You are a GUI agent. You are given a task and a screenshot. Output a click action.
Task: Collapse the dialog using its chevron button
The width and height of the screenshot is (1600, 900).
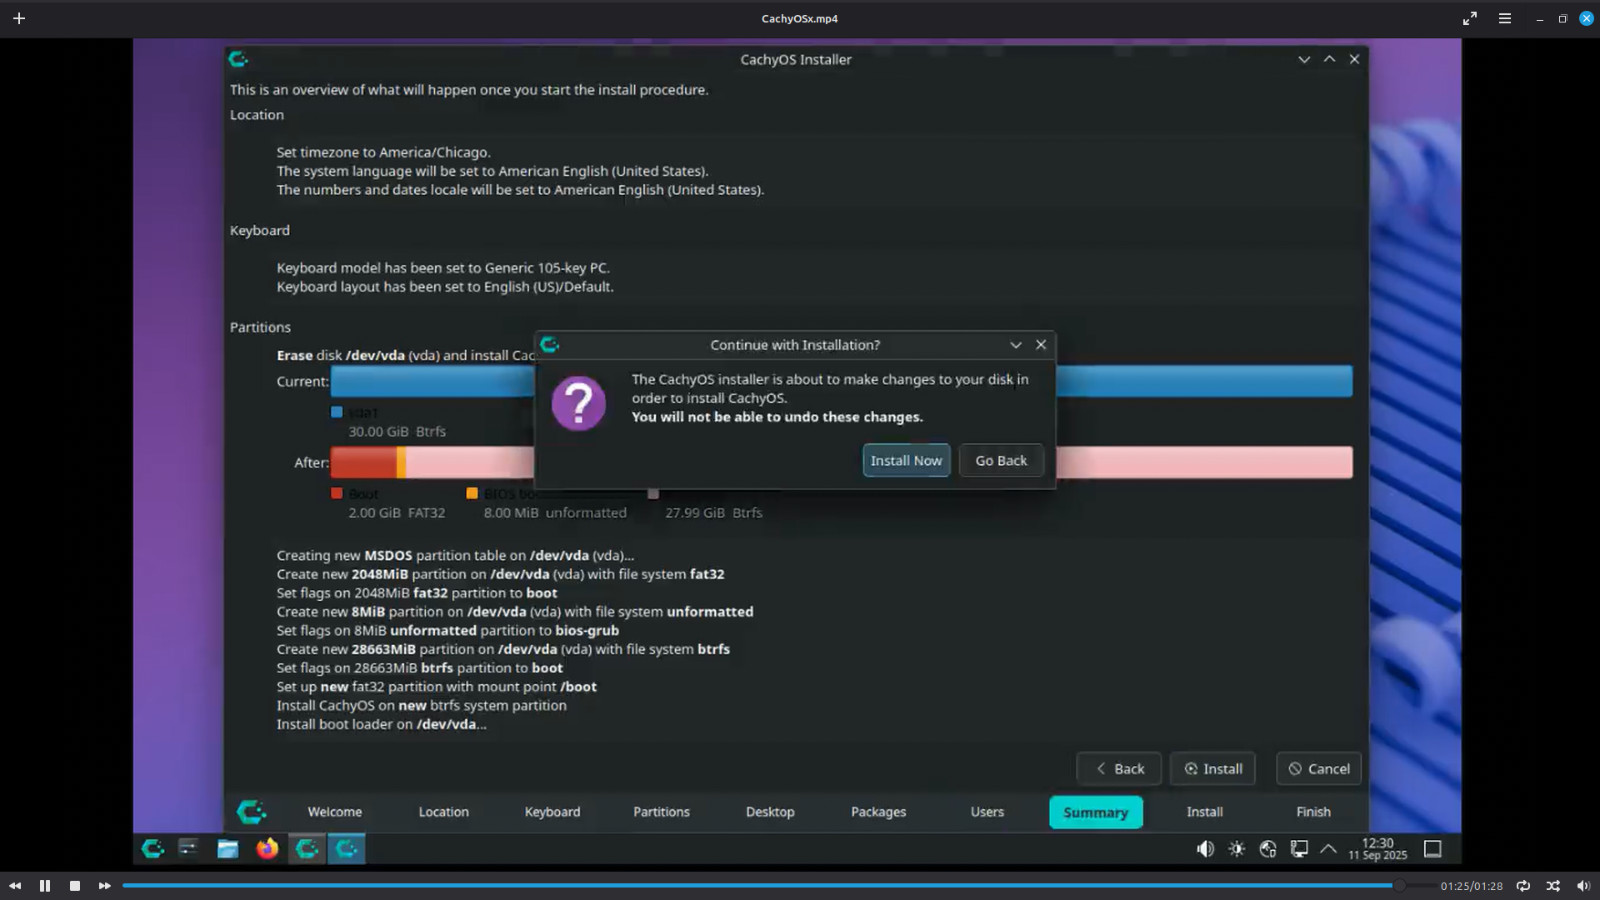[1016, 345]
